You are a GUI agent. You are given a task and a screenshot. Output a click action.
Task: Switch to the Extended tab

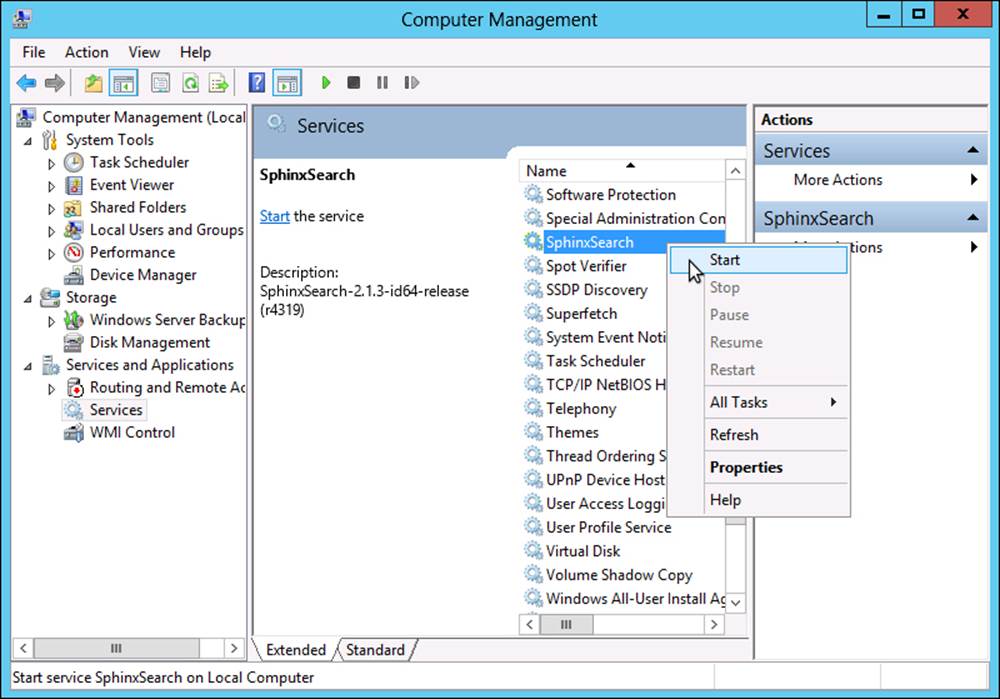click(295, 650)
